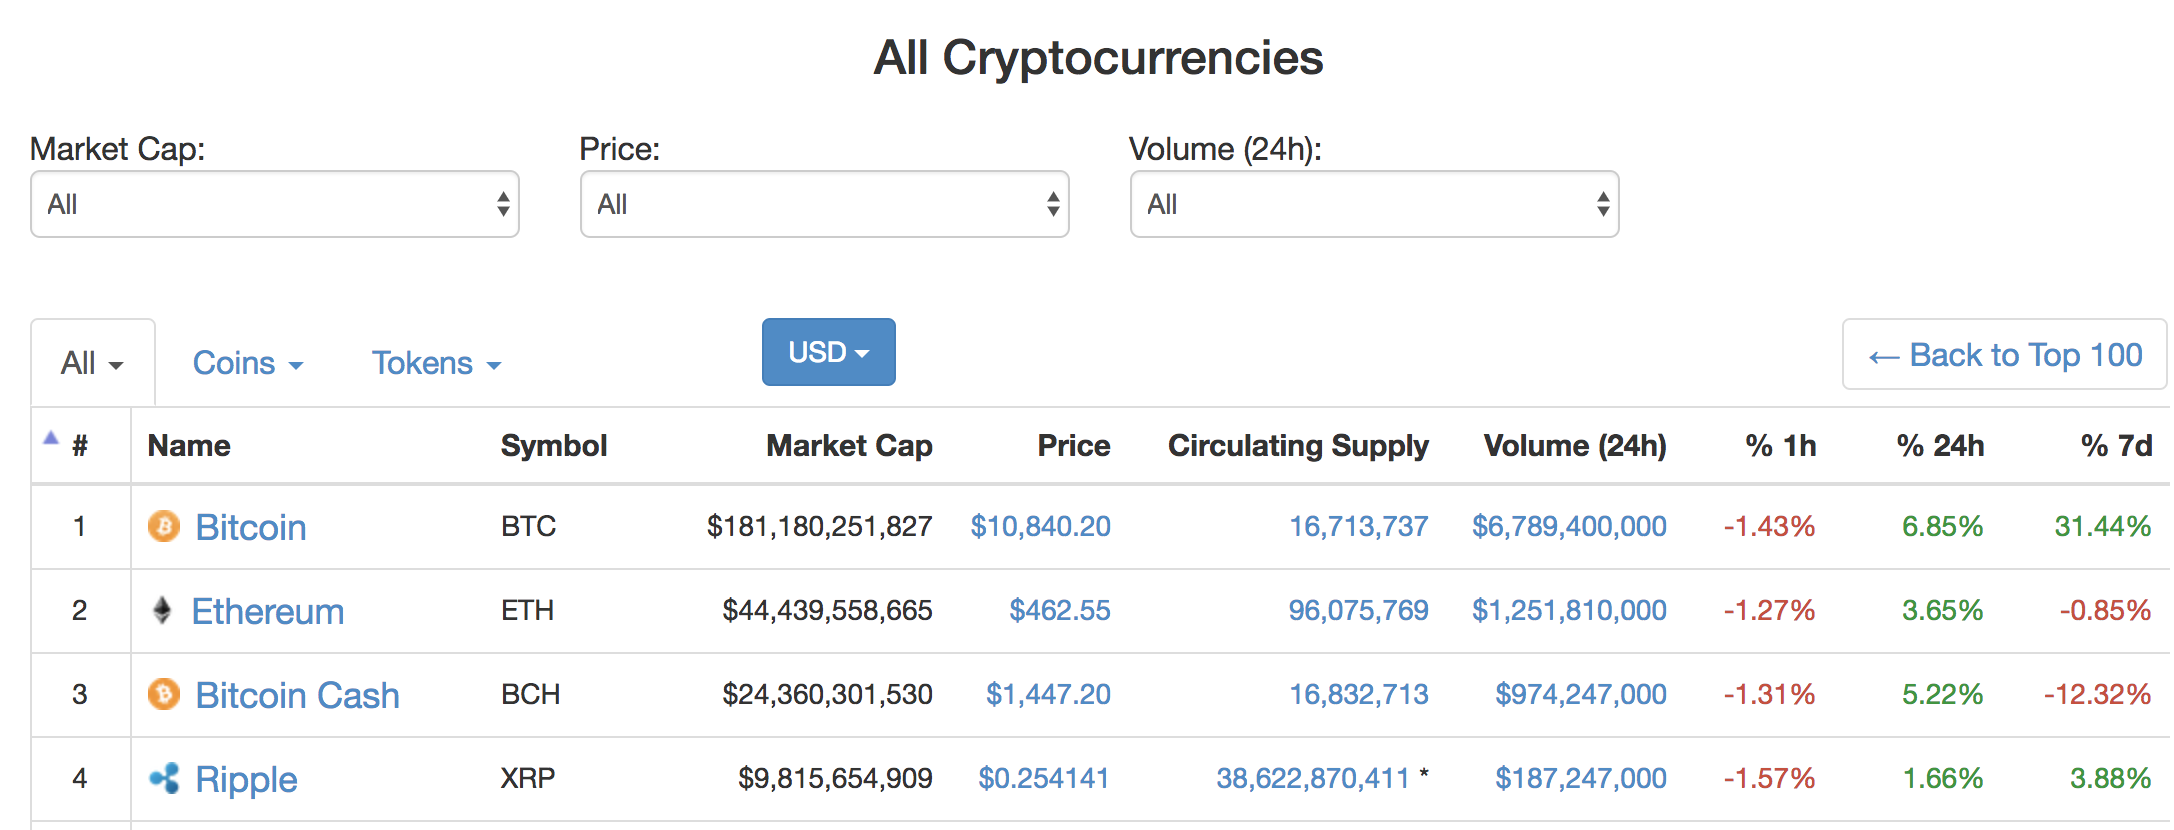Viewport: 2174px width, 830px height.
Task: Click the Ethereum diamond logo icon
Action: [162, 610]
